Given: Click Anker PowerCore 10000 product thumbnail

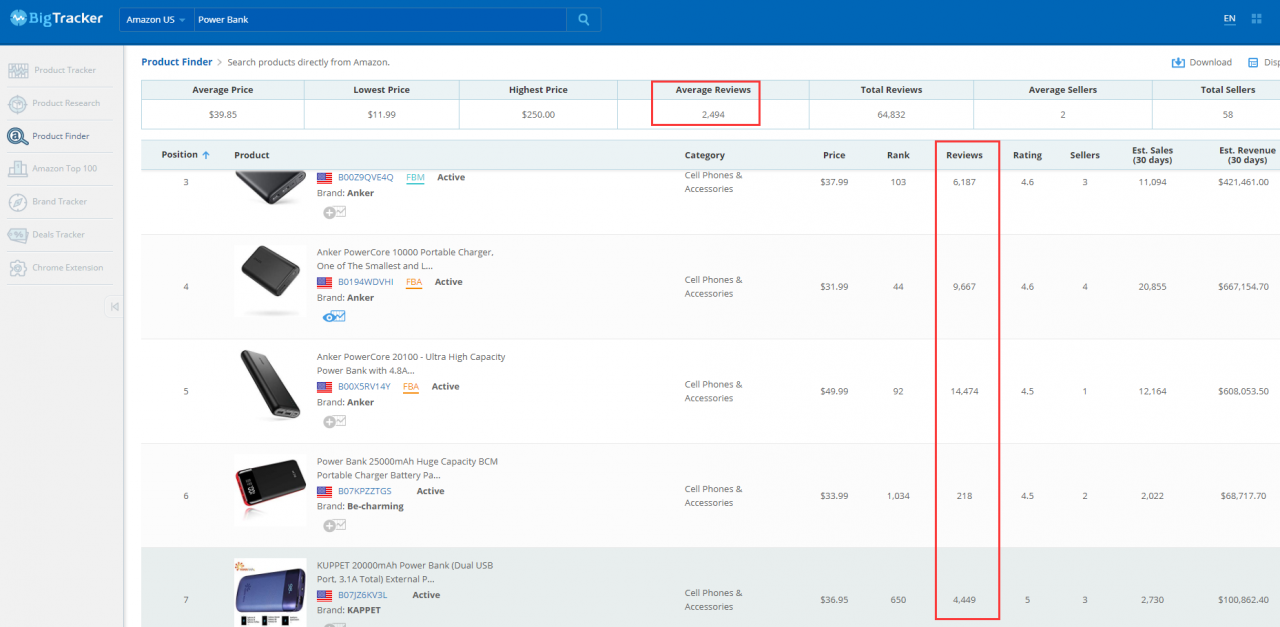Looking at the screenshot, I should pos(270,281).
